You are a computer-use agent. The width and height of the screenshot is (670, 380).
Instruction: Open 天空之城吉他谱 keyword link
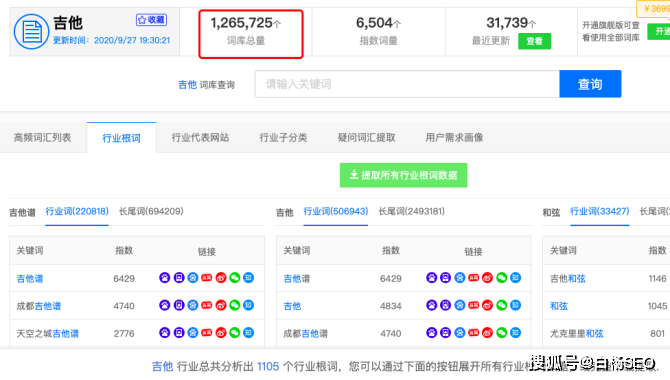47,333
